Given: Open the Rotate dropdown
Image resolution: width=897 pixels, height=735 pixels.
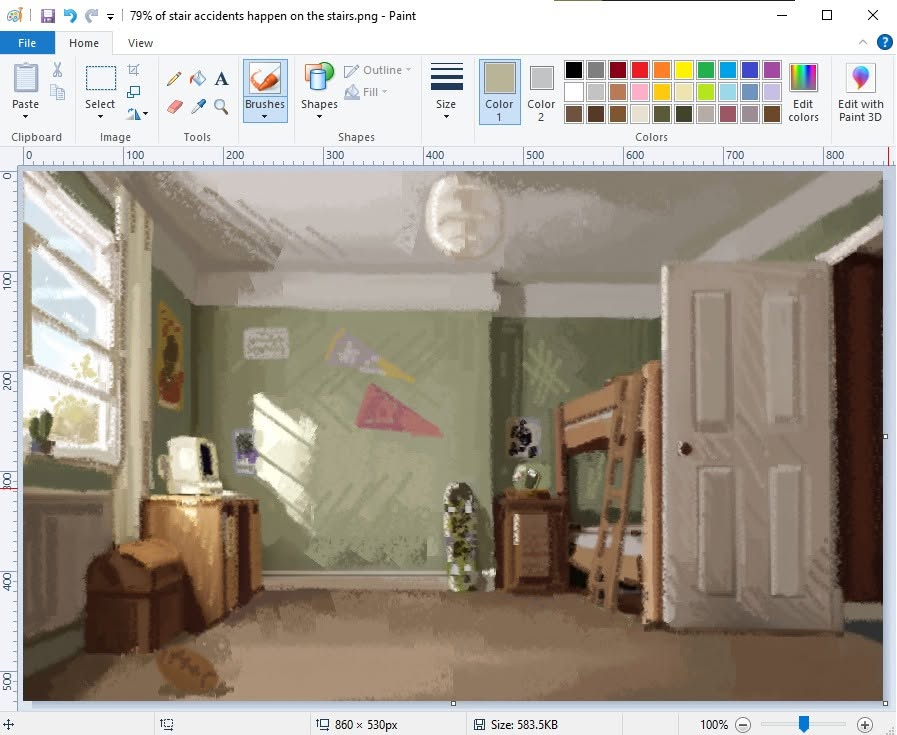Looking at the screenshot, I should (137, 114).
